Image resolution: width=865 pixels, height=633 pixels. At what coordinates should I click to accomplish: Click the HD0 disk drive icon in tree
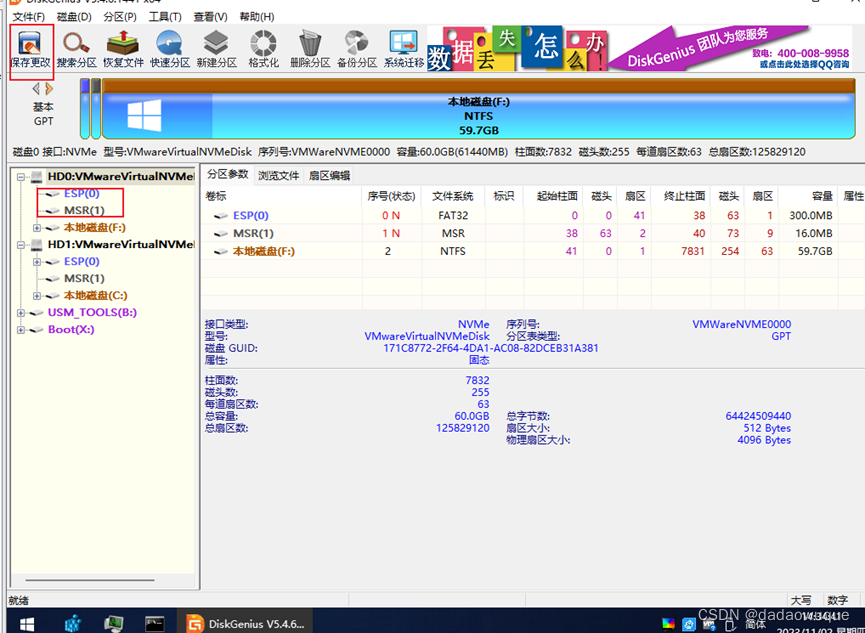pos(36,177)
